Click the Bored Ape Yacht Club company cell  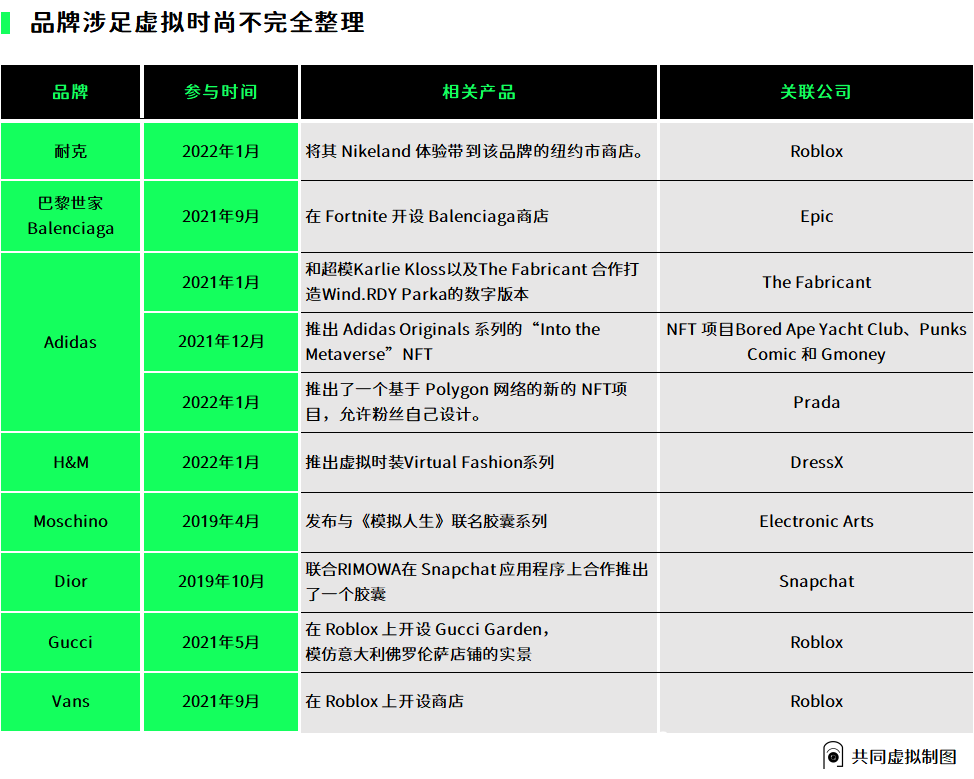(x=816, y=342)
